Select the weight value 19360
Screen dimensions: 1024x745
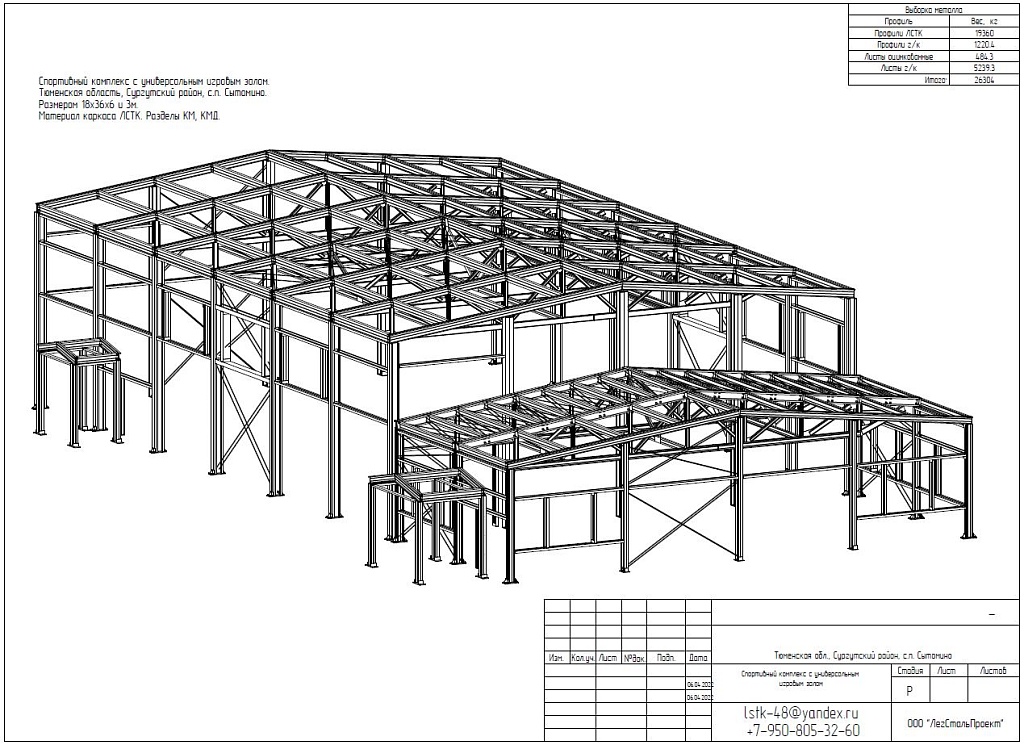coord(986,33)
